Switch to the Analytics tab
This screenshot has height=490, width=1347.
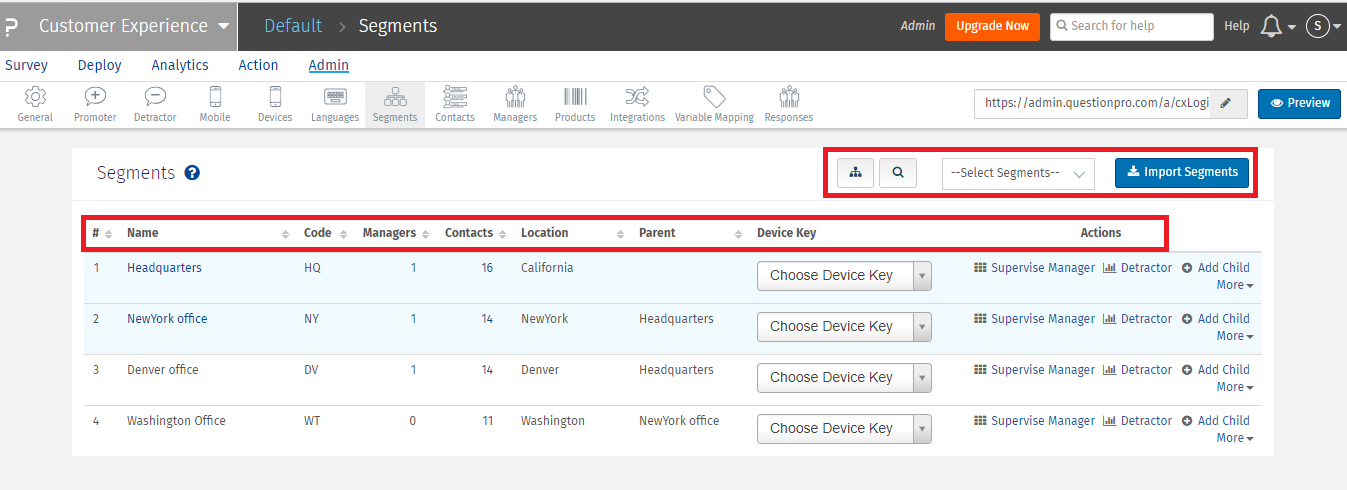pyautogui.click(x=180, y=65)
